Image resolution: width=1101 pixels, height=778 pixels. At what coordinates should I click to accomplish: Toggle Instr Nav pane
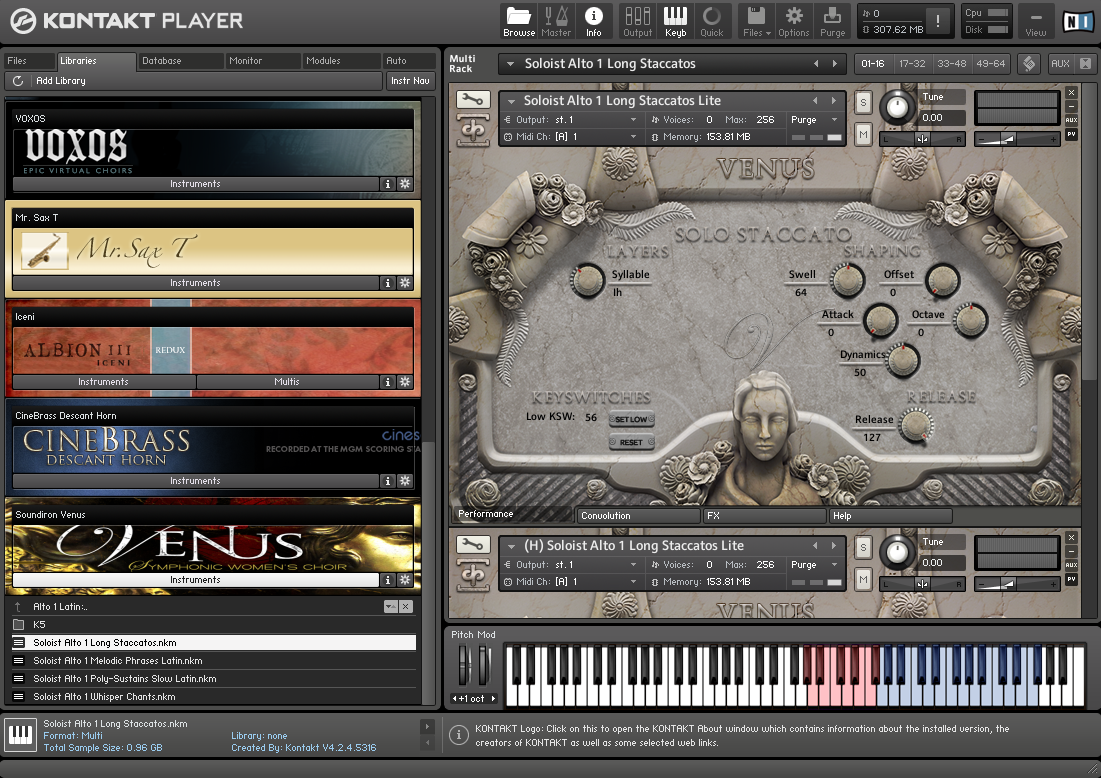[410, 81]
